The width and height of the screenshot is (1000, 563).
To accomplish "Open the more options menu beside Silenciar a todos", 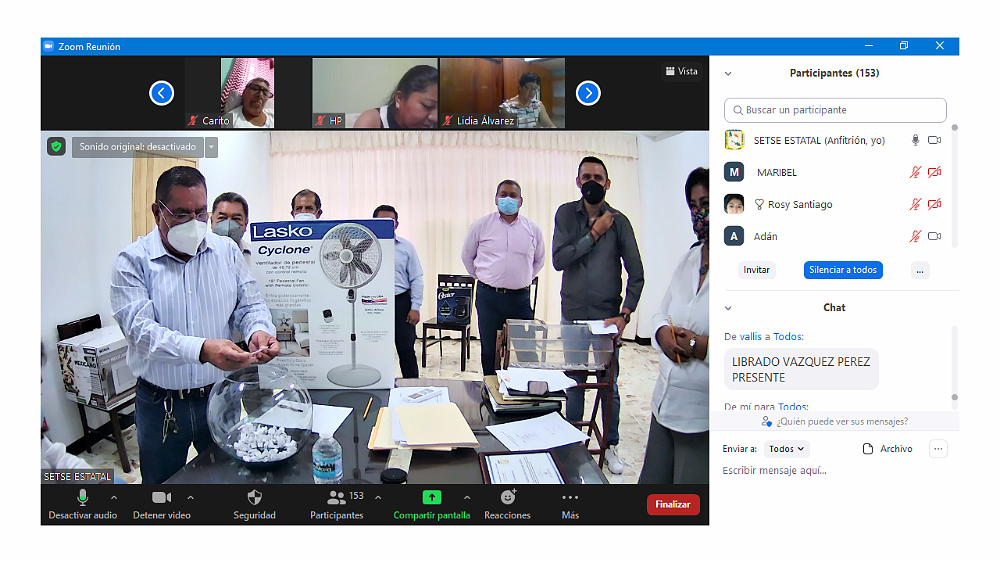I will (920, 270).
